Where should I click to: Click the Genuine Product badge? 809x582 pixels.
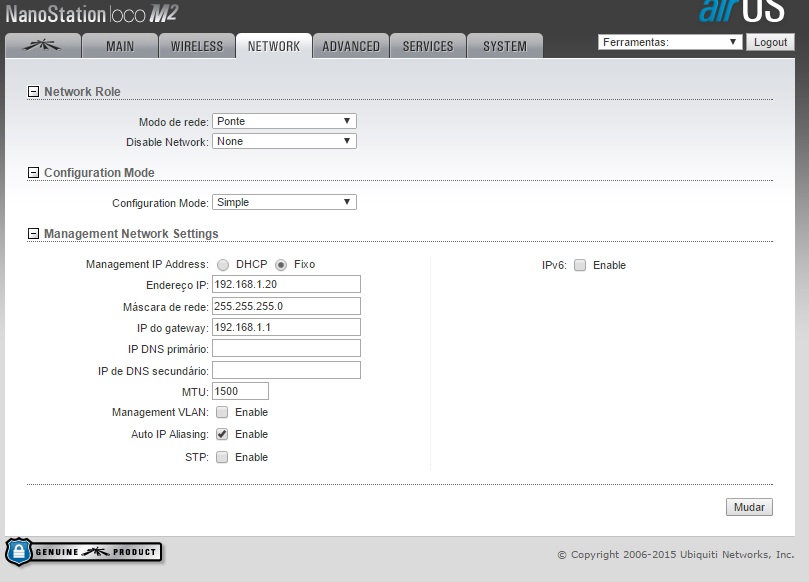point(84,552)
